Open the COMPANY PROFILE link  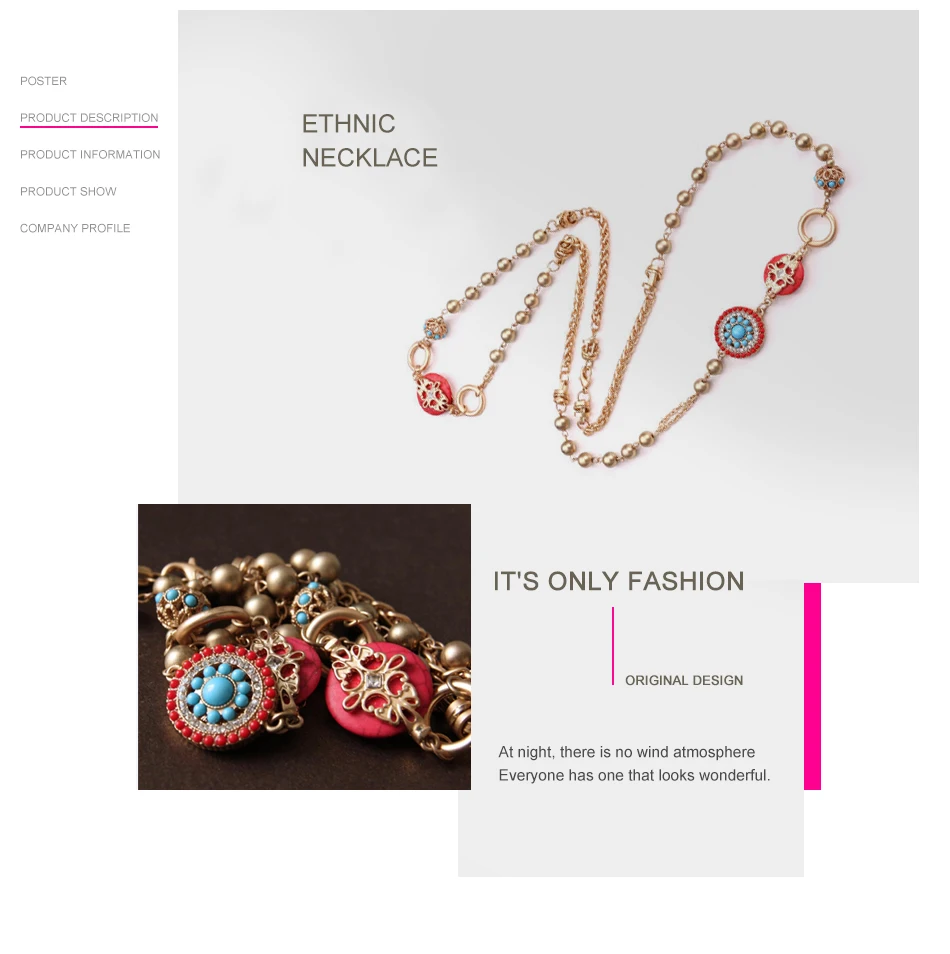point(75,228)
